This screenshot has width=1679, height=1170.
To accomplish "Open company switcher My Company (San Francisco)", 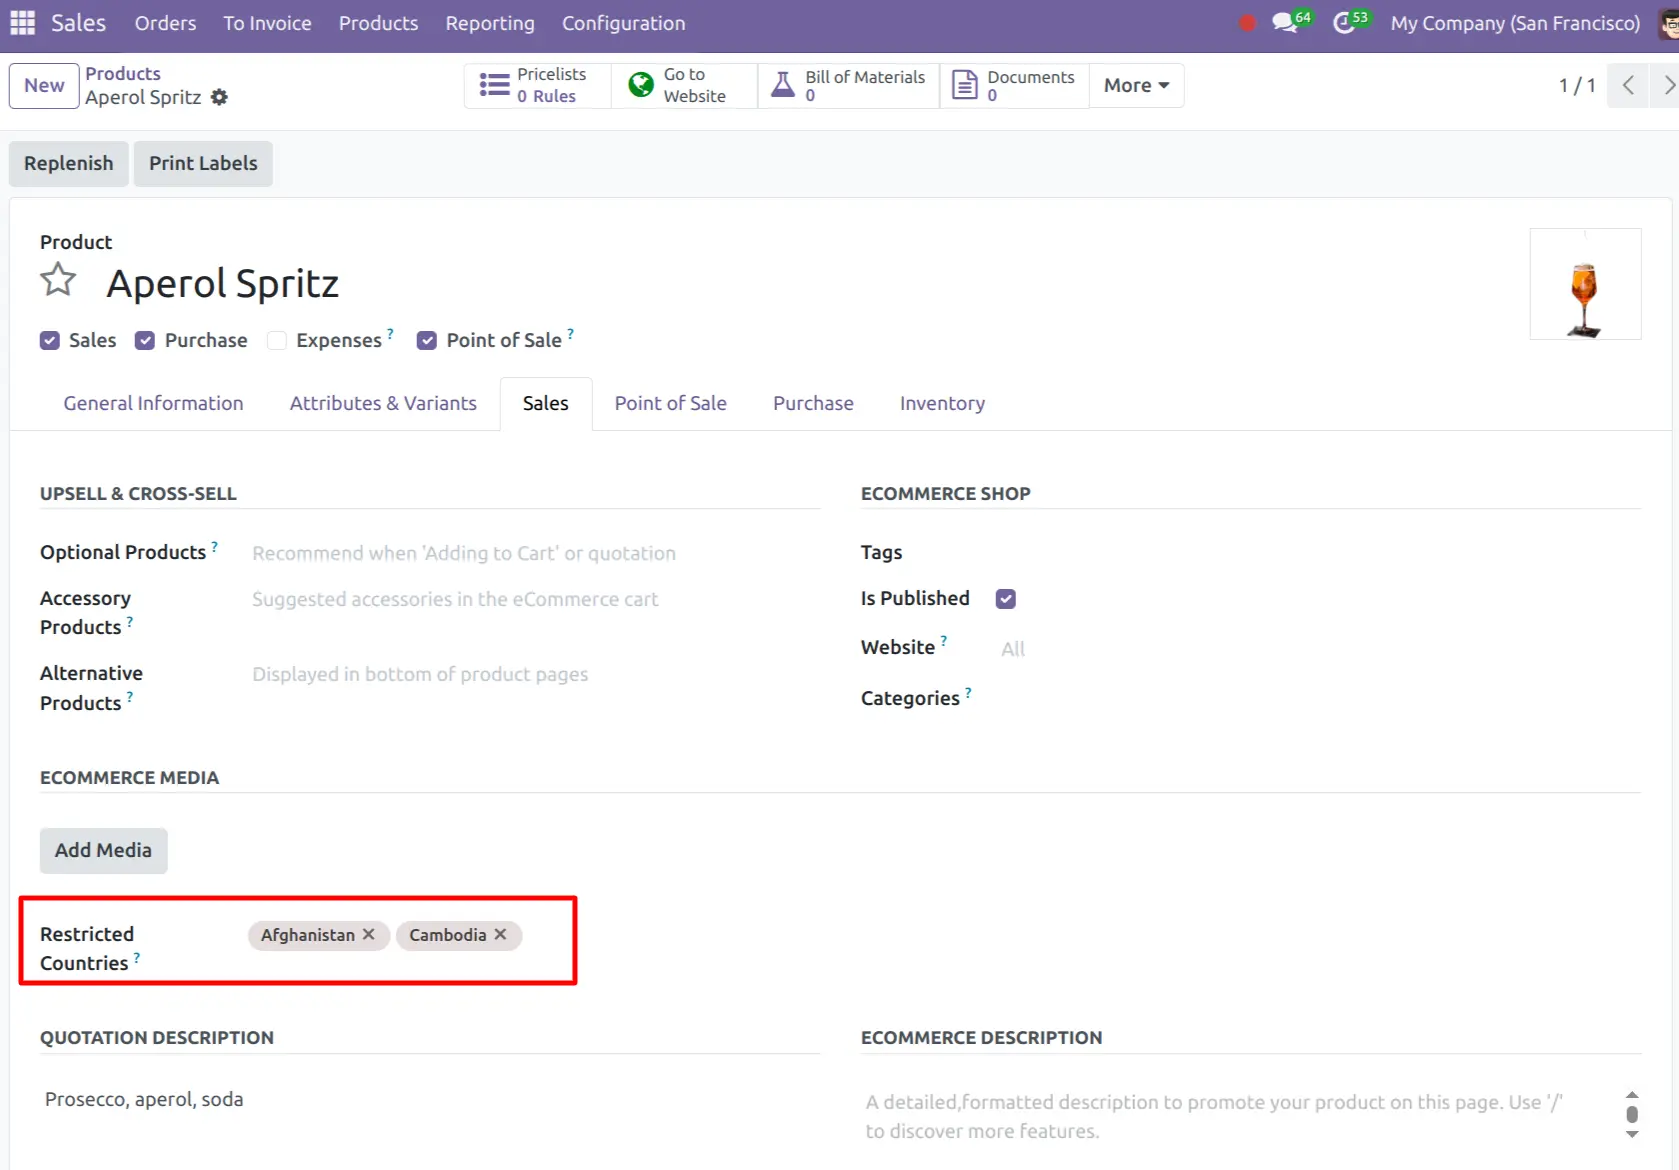I will (1515, 23).
